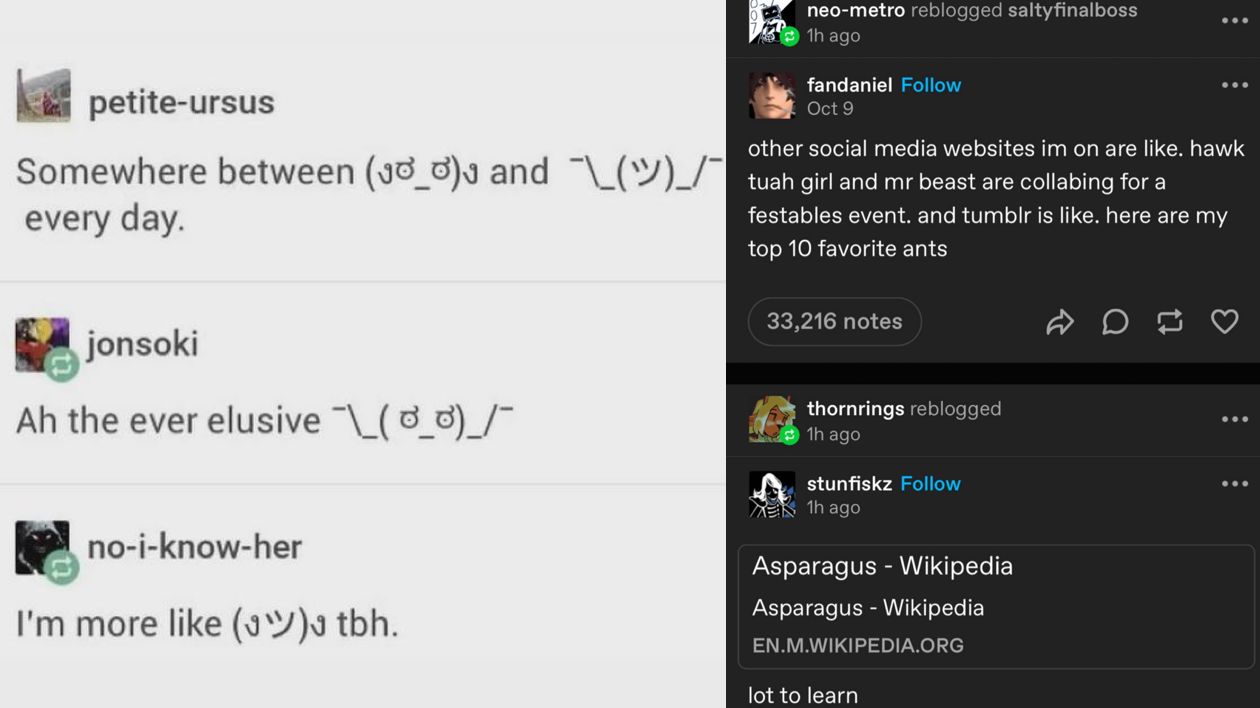1260x708 pixels.
Task: Visit saltyfinalboss's blog
Action: pyautogui.click(x=1072, y=11)
